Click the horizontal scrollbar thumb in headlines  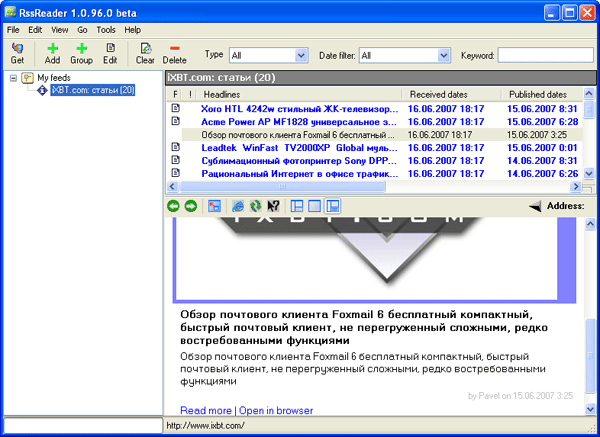tap(282, 186)
